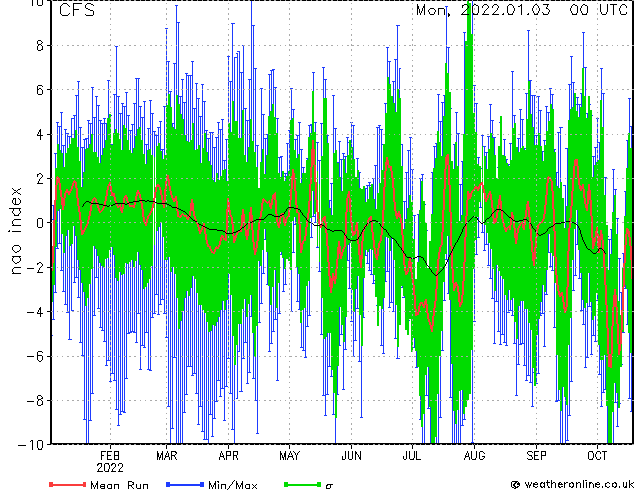Click the blue Min/Max legend swatch
The height and width of the screenshot is (490, 634).
tap(185, 484)
